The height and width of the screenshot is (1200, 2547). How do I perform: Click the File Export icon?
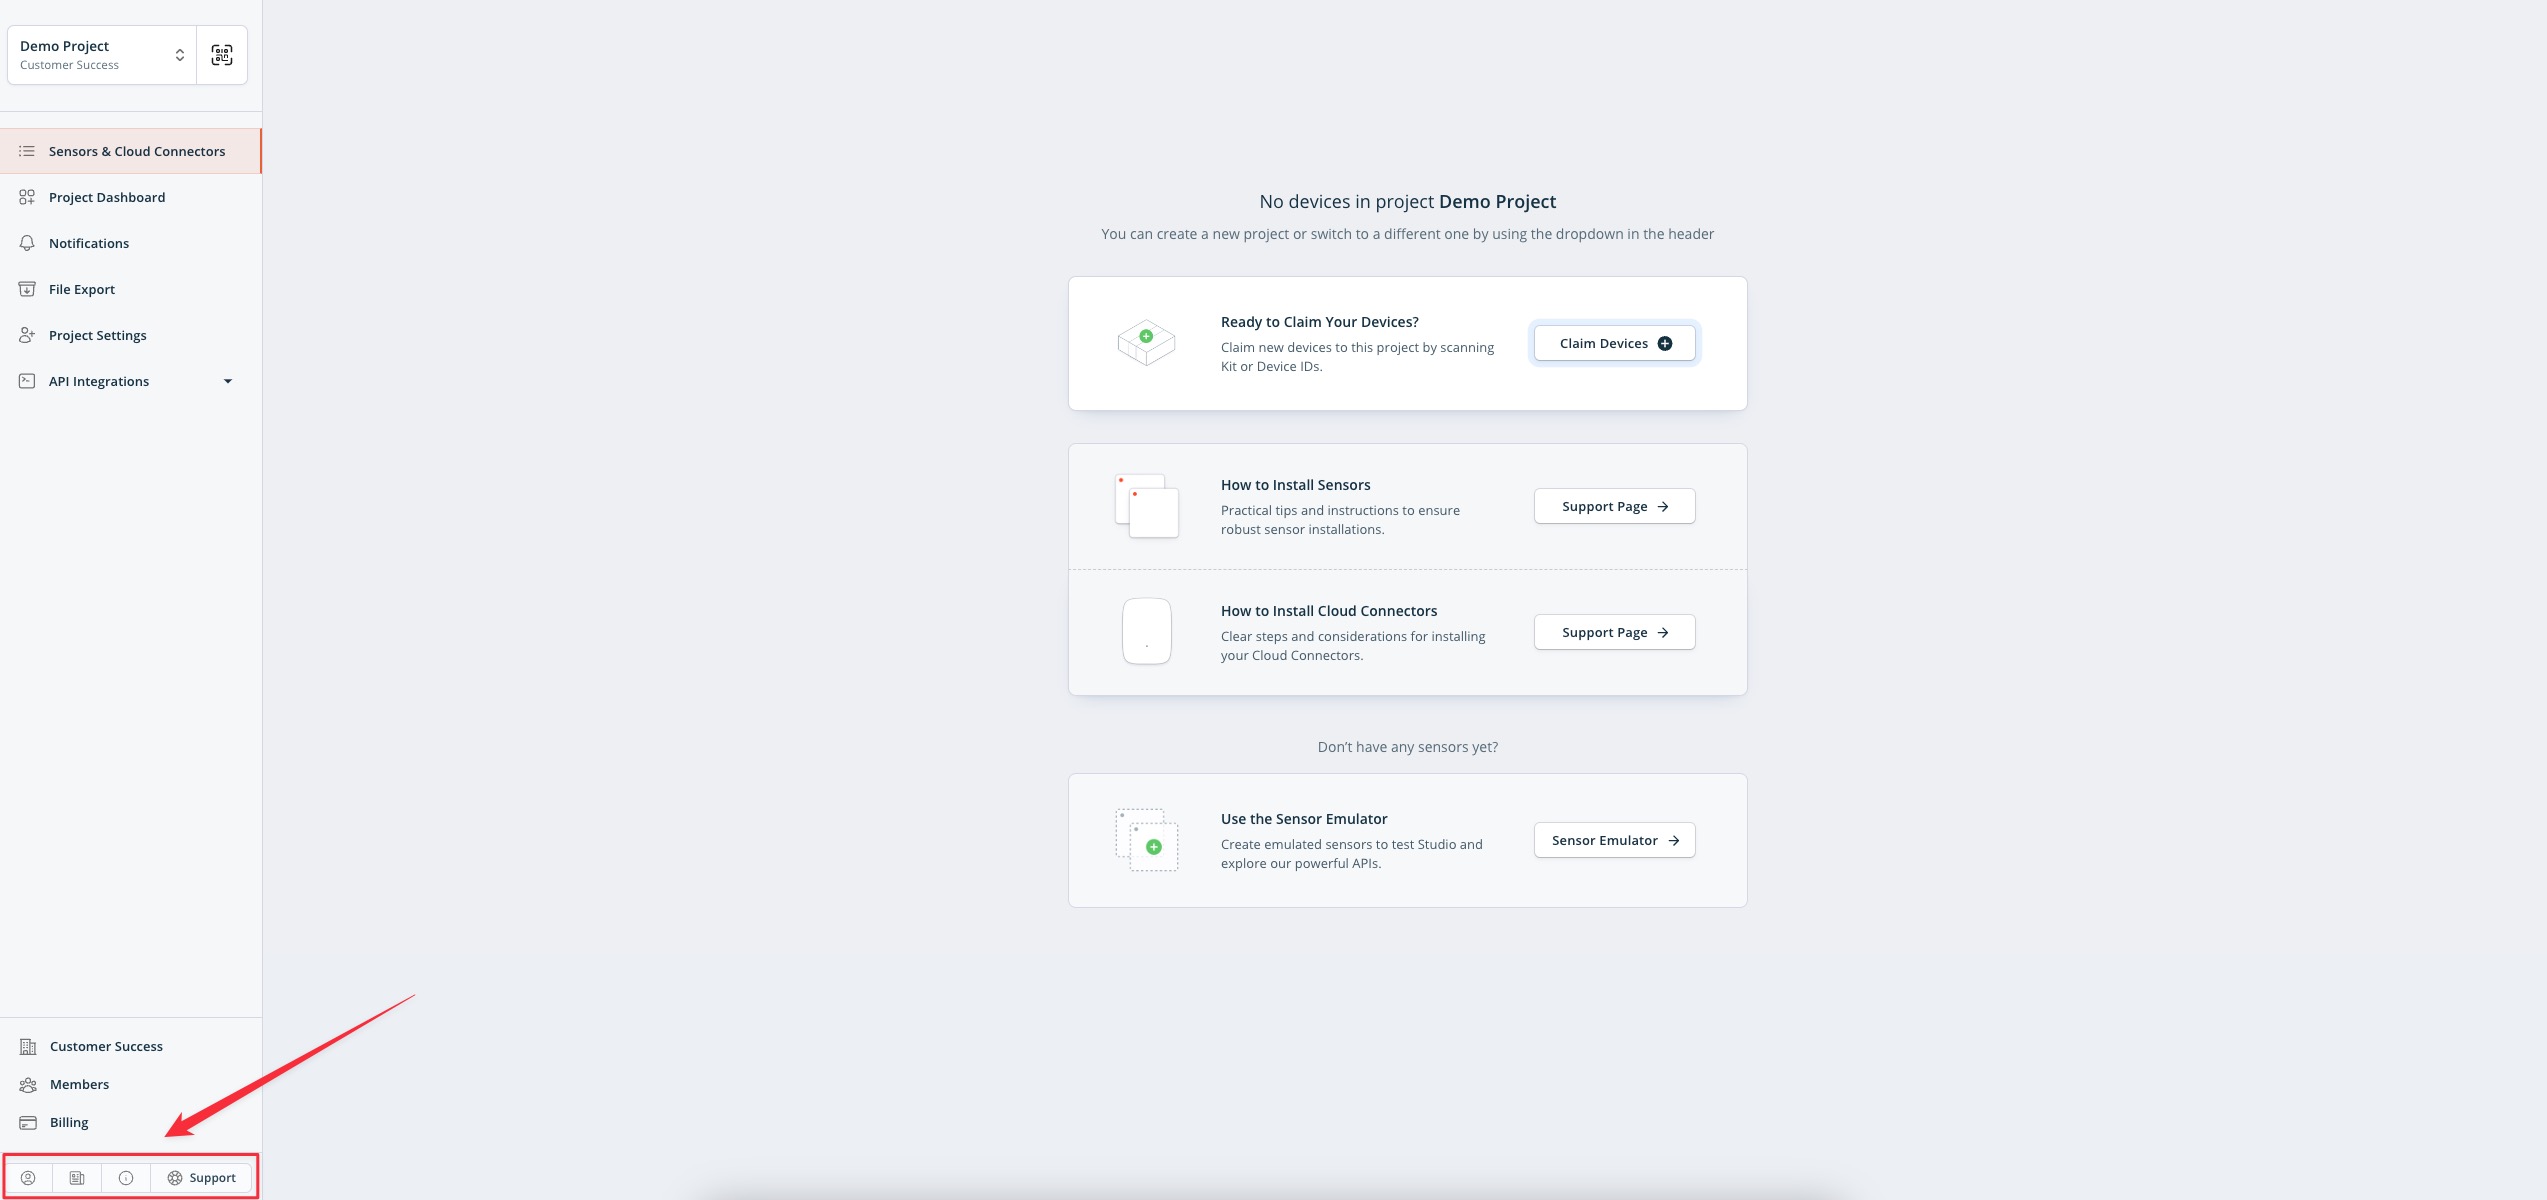click(x=27, y=290)
